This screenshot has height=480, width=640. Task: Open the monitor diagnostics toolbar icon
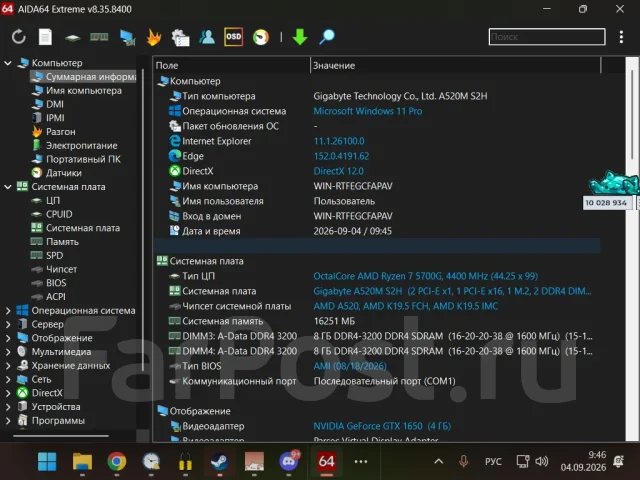127,38
